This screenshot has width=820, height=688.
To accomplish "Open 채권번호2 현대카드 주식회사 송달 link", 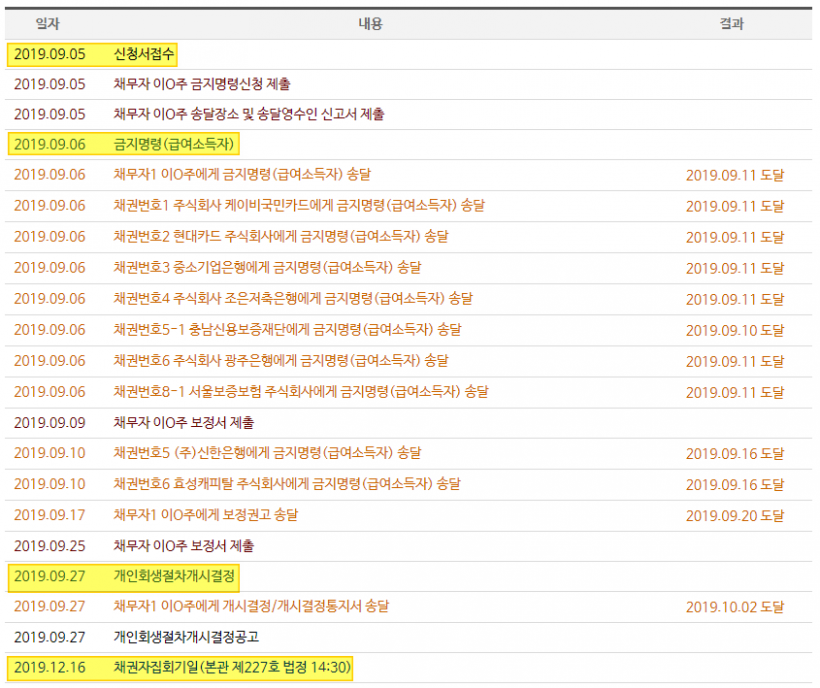I will (x=281, y=236).
